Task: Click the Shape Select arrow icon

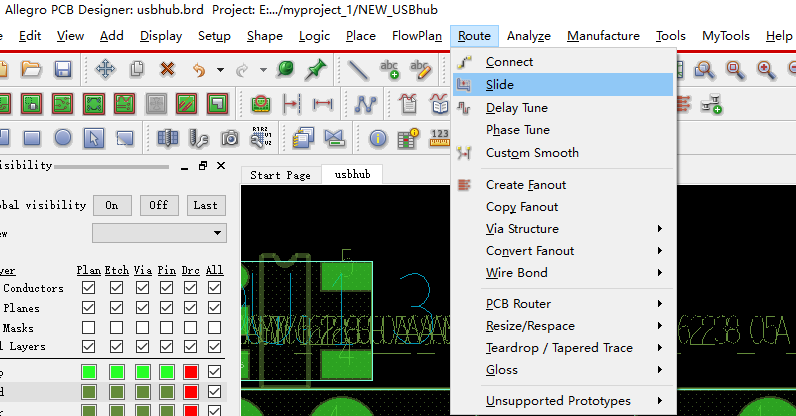Action: 94,138
